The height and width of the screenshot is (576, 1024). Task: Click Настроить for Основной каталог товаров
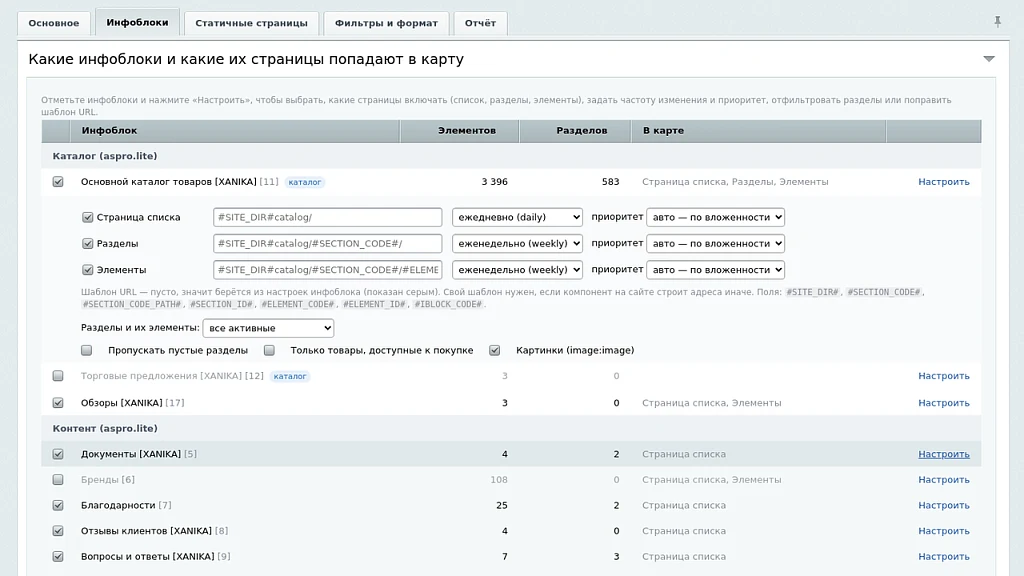tap(944, 182)
